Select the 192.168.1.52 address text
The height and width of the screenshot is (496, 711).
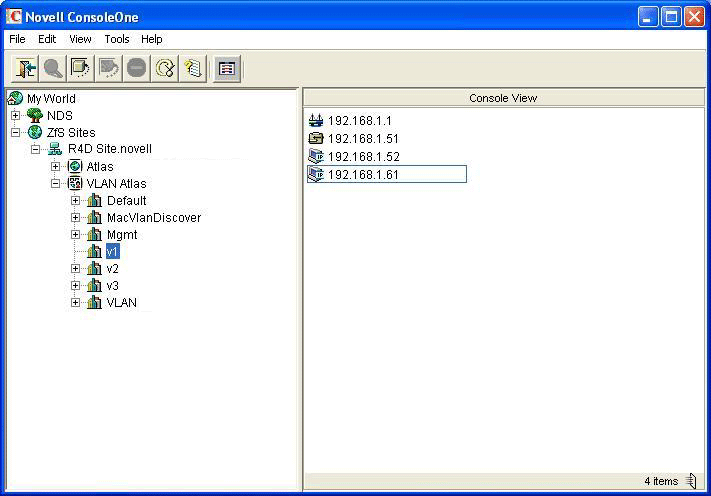pyautogui.click(x=364, y=156)
